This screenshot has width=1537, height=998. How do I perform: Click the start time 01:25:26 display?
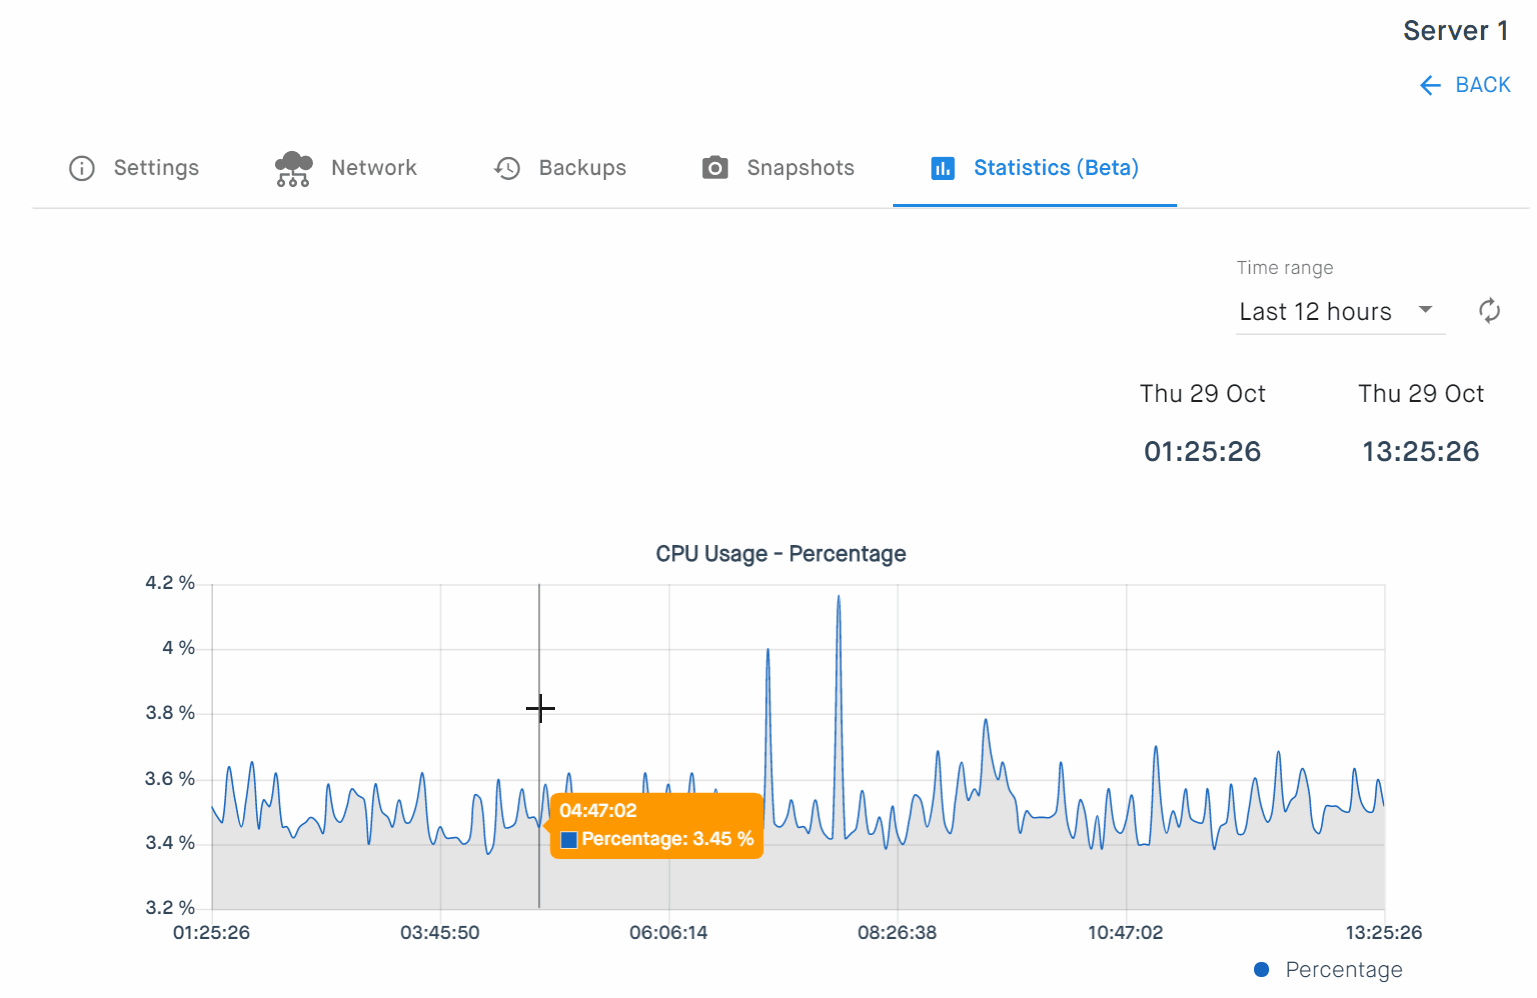[x=1202, y=451]
